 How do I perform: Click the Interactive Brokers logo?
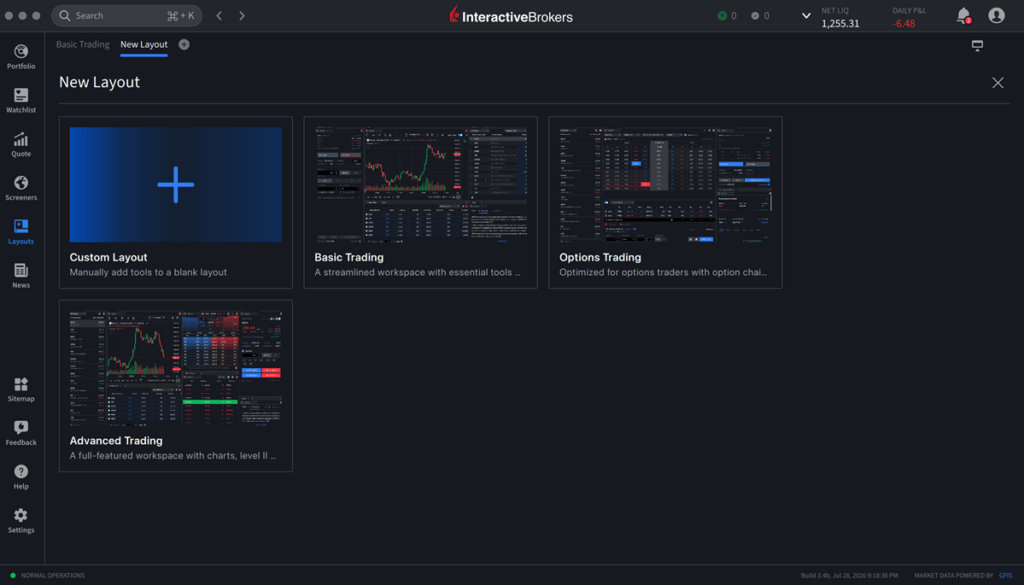pyautogui.click(x=511, y=16)
